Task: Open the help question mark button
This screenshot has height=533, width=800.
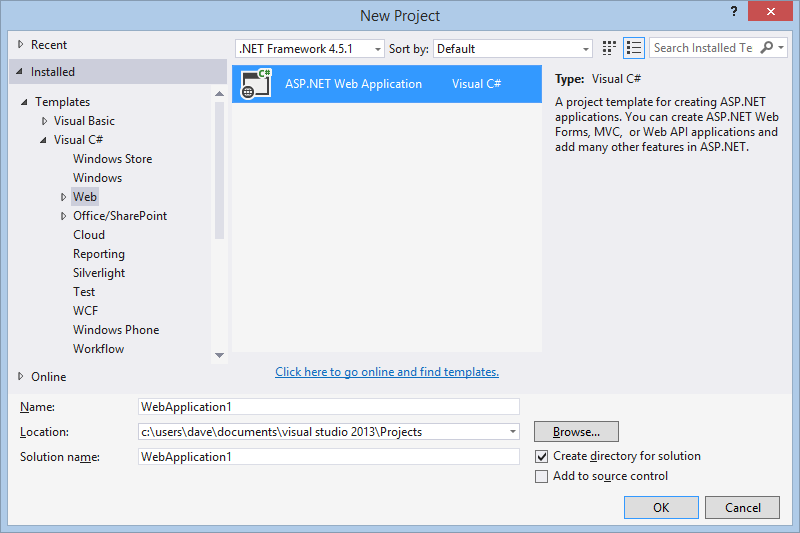Action: [x=734, y=11]
